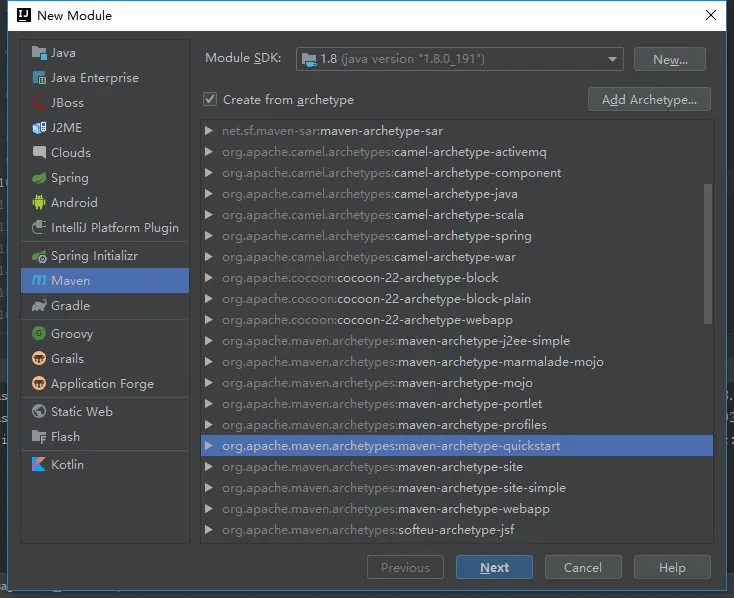Choose the Static Web globe icon

click(x=39, y=412)
